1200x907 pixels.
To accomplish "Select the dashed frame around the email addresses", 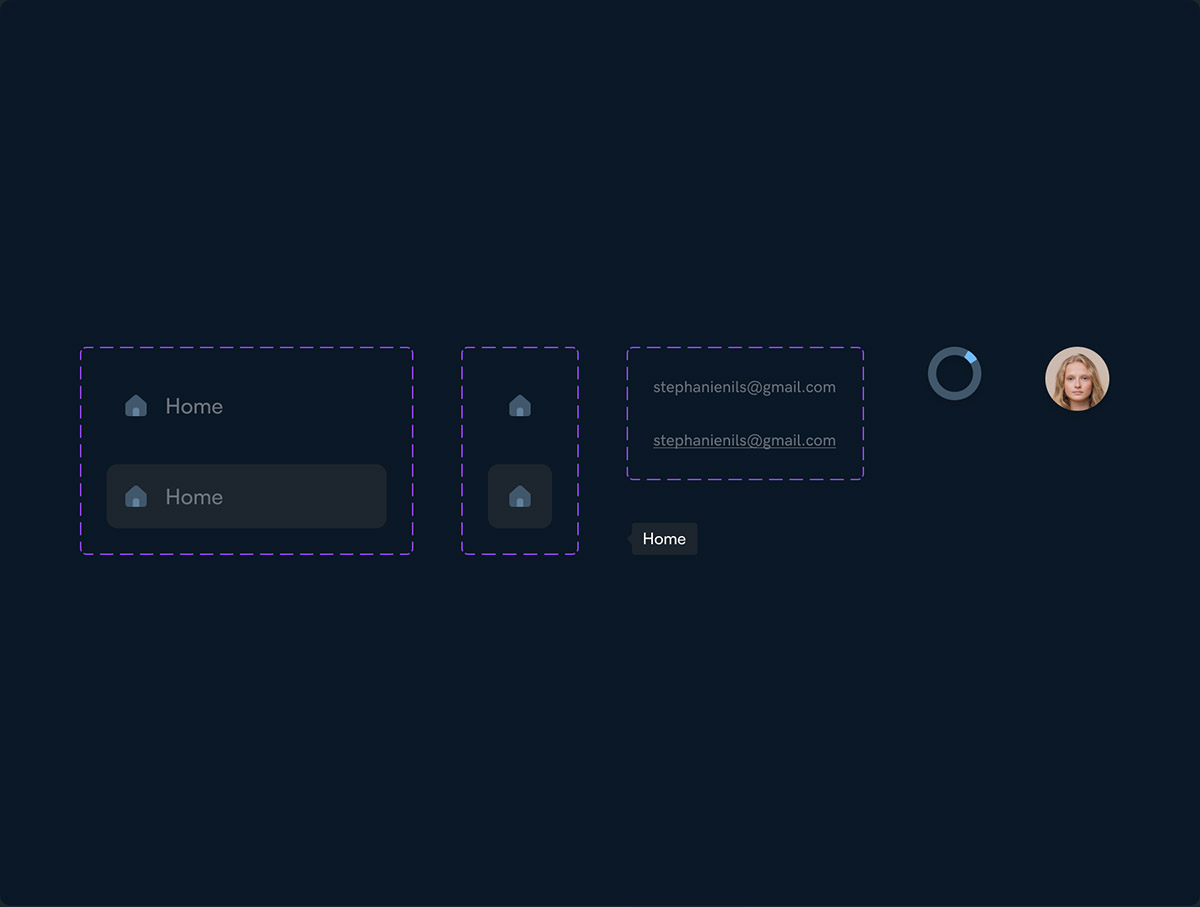I will point(745,348).
